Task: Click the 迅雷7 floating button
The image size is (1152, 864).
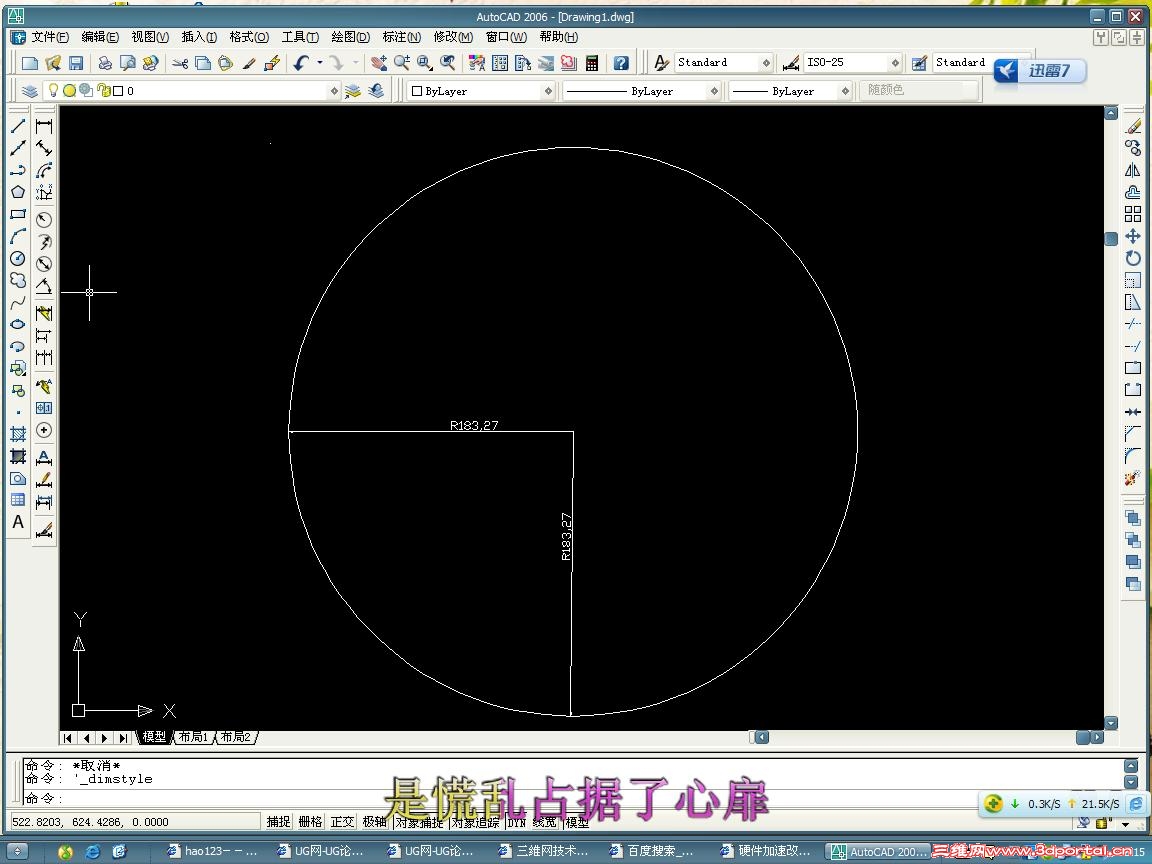Action: tap(1040, 71)
